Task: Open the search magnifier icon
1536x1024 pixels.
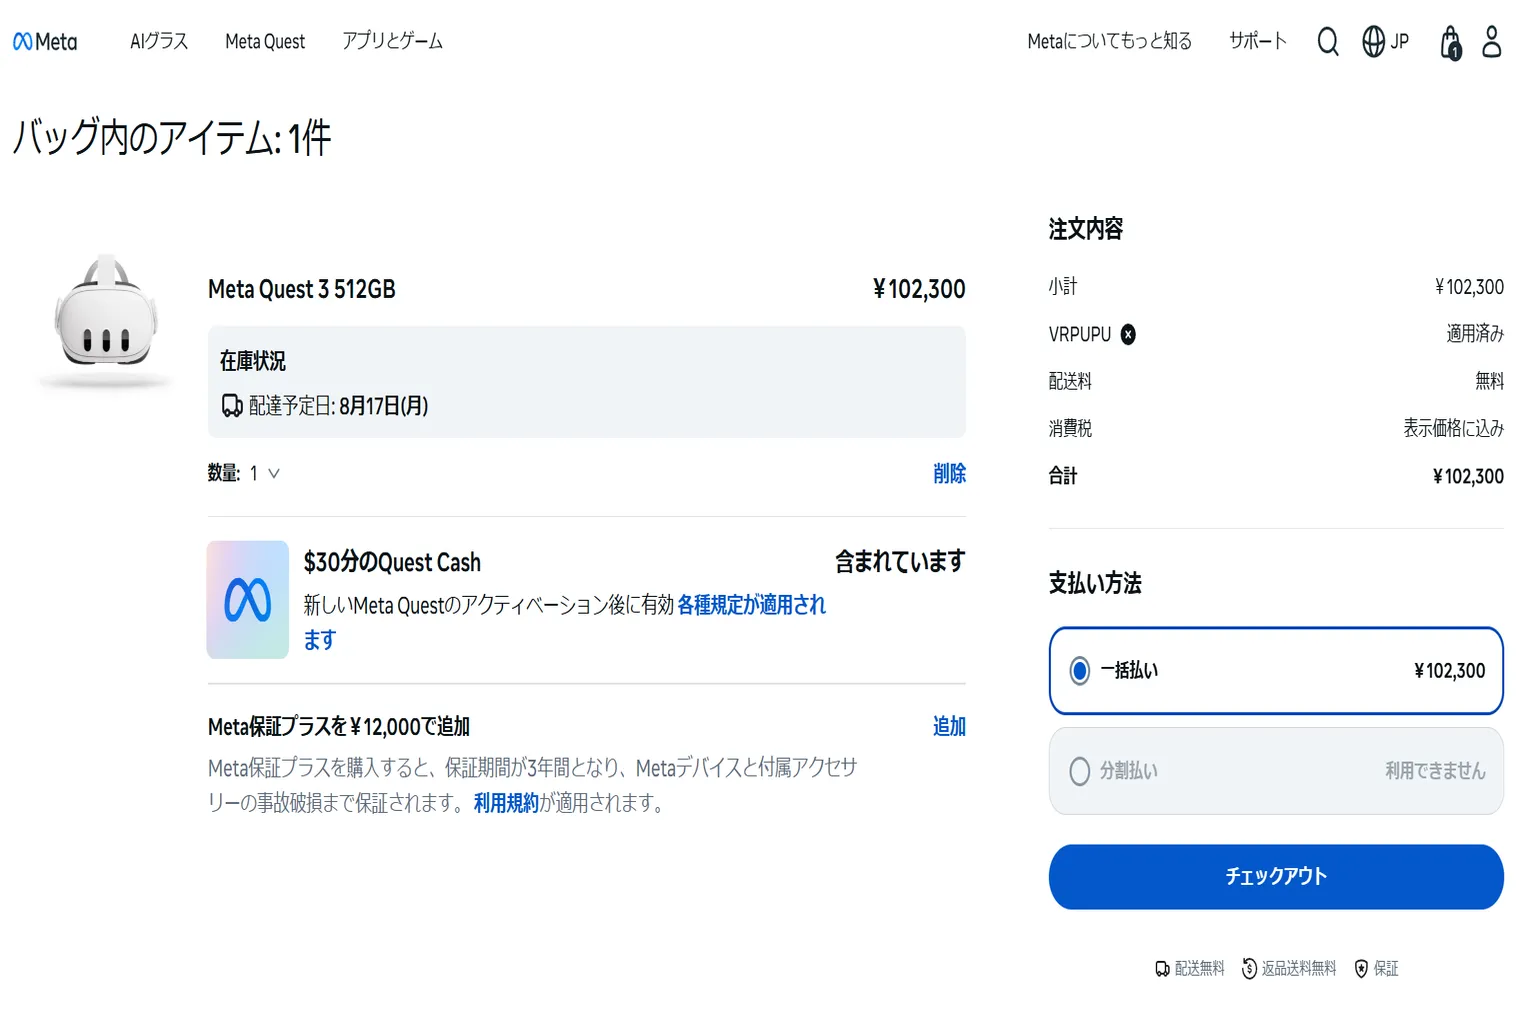Action: pos(1327,41)
